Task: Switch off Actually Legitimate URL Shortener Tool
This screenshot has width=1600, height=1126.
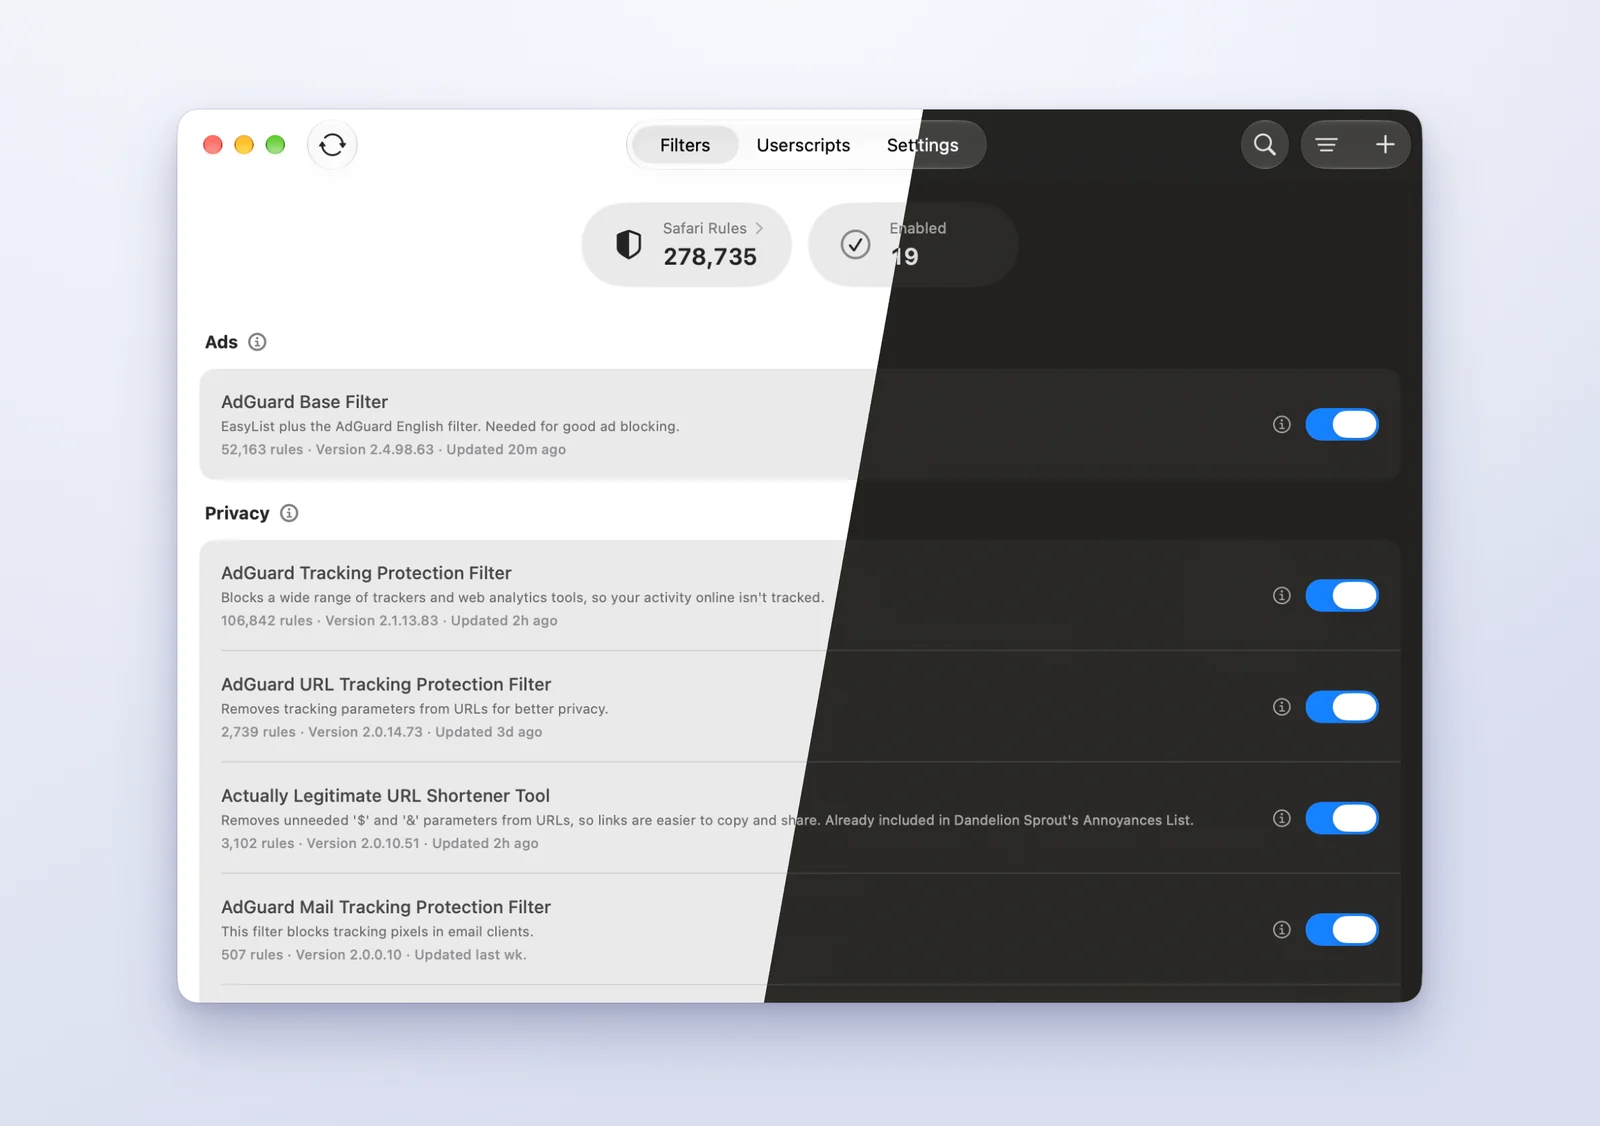Action: [x=1342, y=818]
